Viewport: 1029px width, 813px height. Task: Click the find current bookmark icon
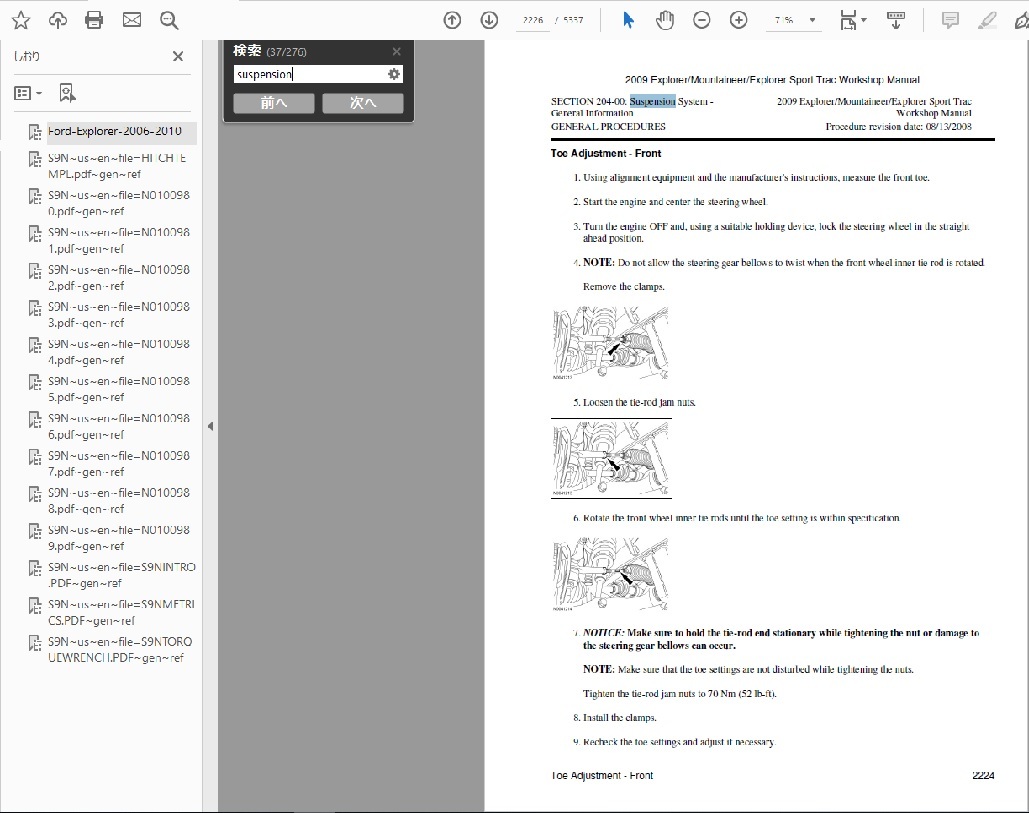pyautogui.click(x=67, y=93)
